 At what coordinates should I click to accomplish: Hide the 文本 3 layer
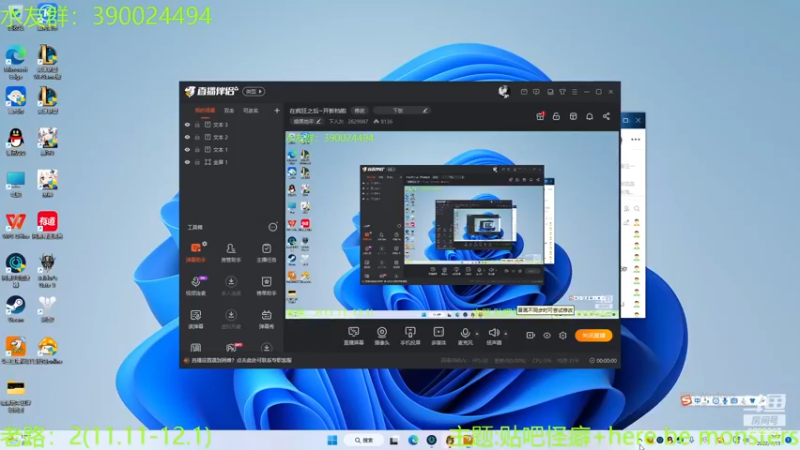pyautogui.click(x=187, y=124)
